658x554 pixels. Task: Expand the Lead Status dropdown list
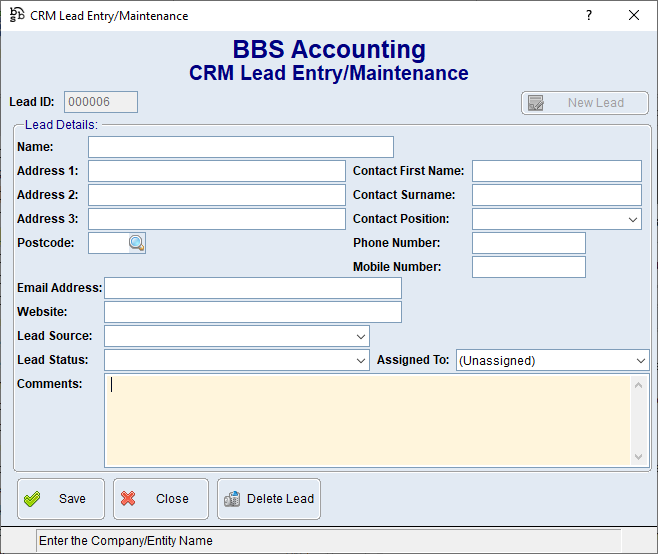360,360
